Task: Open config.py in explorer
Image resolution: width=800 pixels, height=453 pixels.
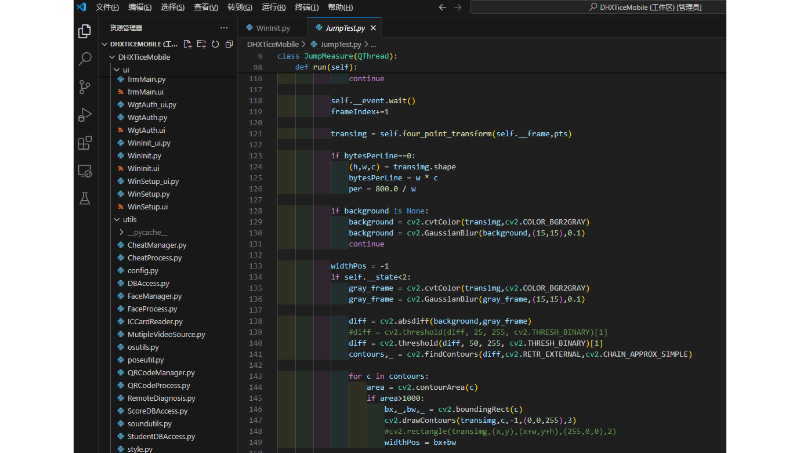Action: click(x=143, y=270)
